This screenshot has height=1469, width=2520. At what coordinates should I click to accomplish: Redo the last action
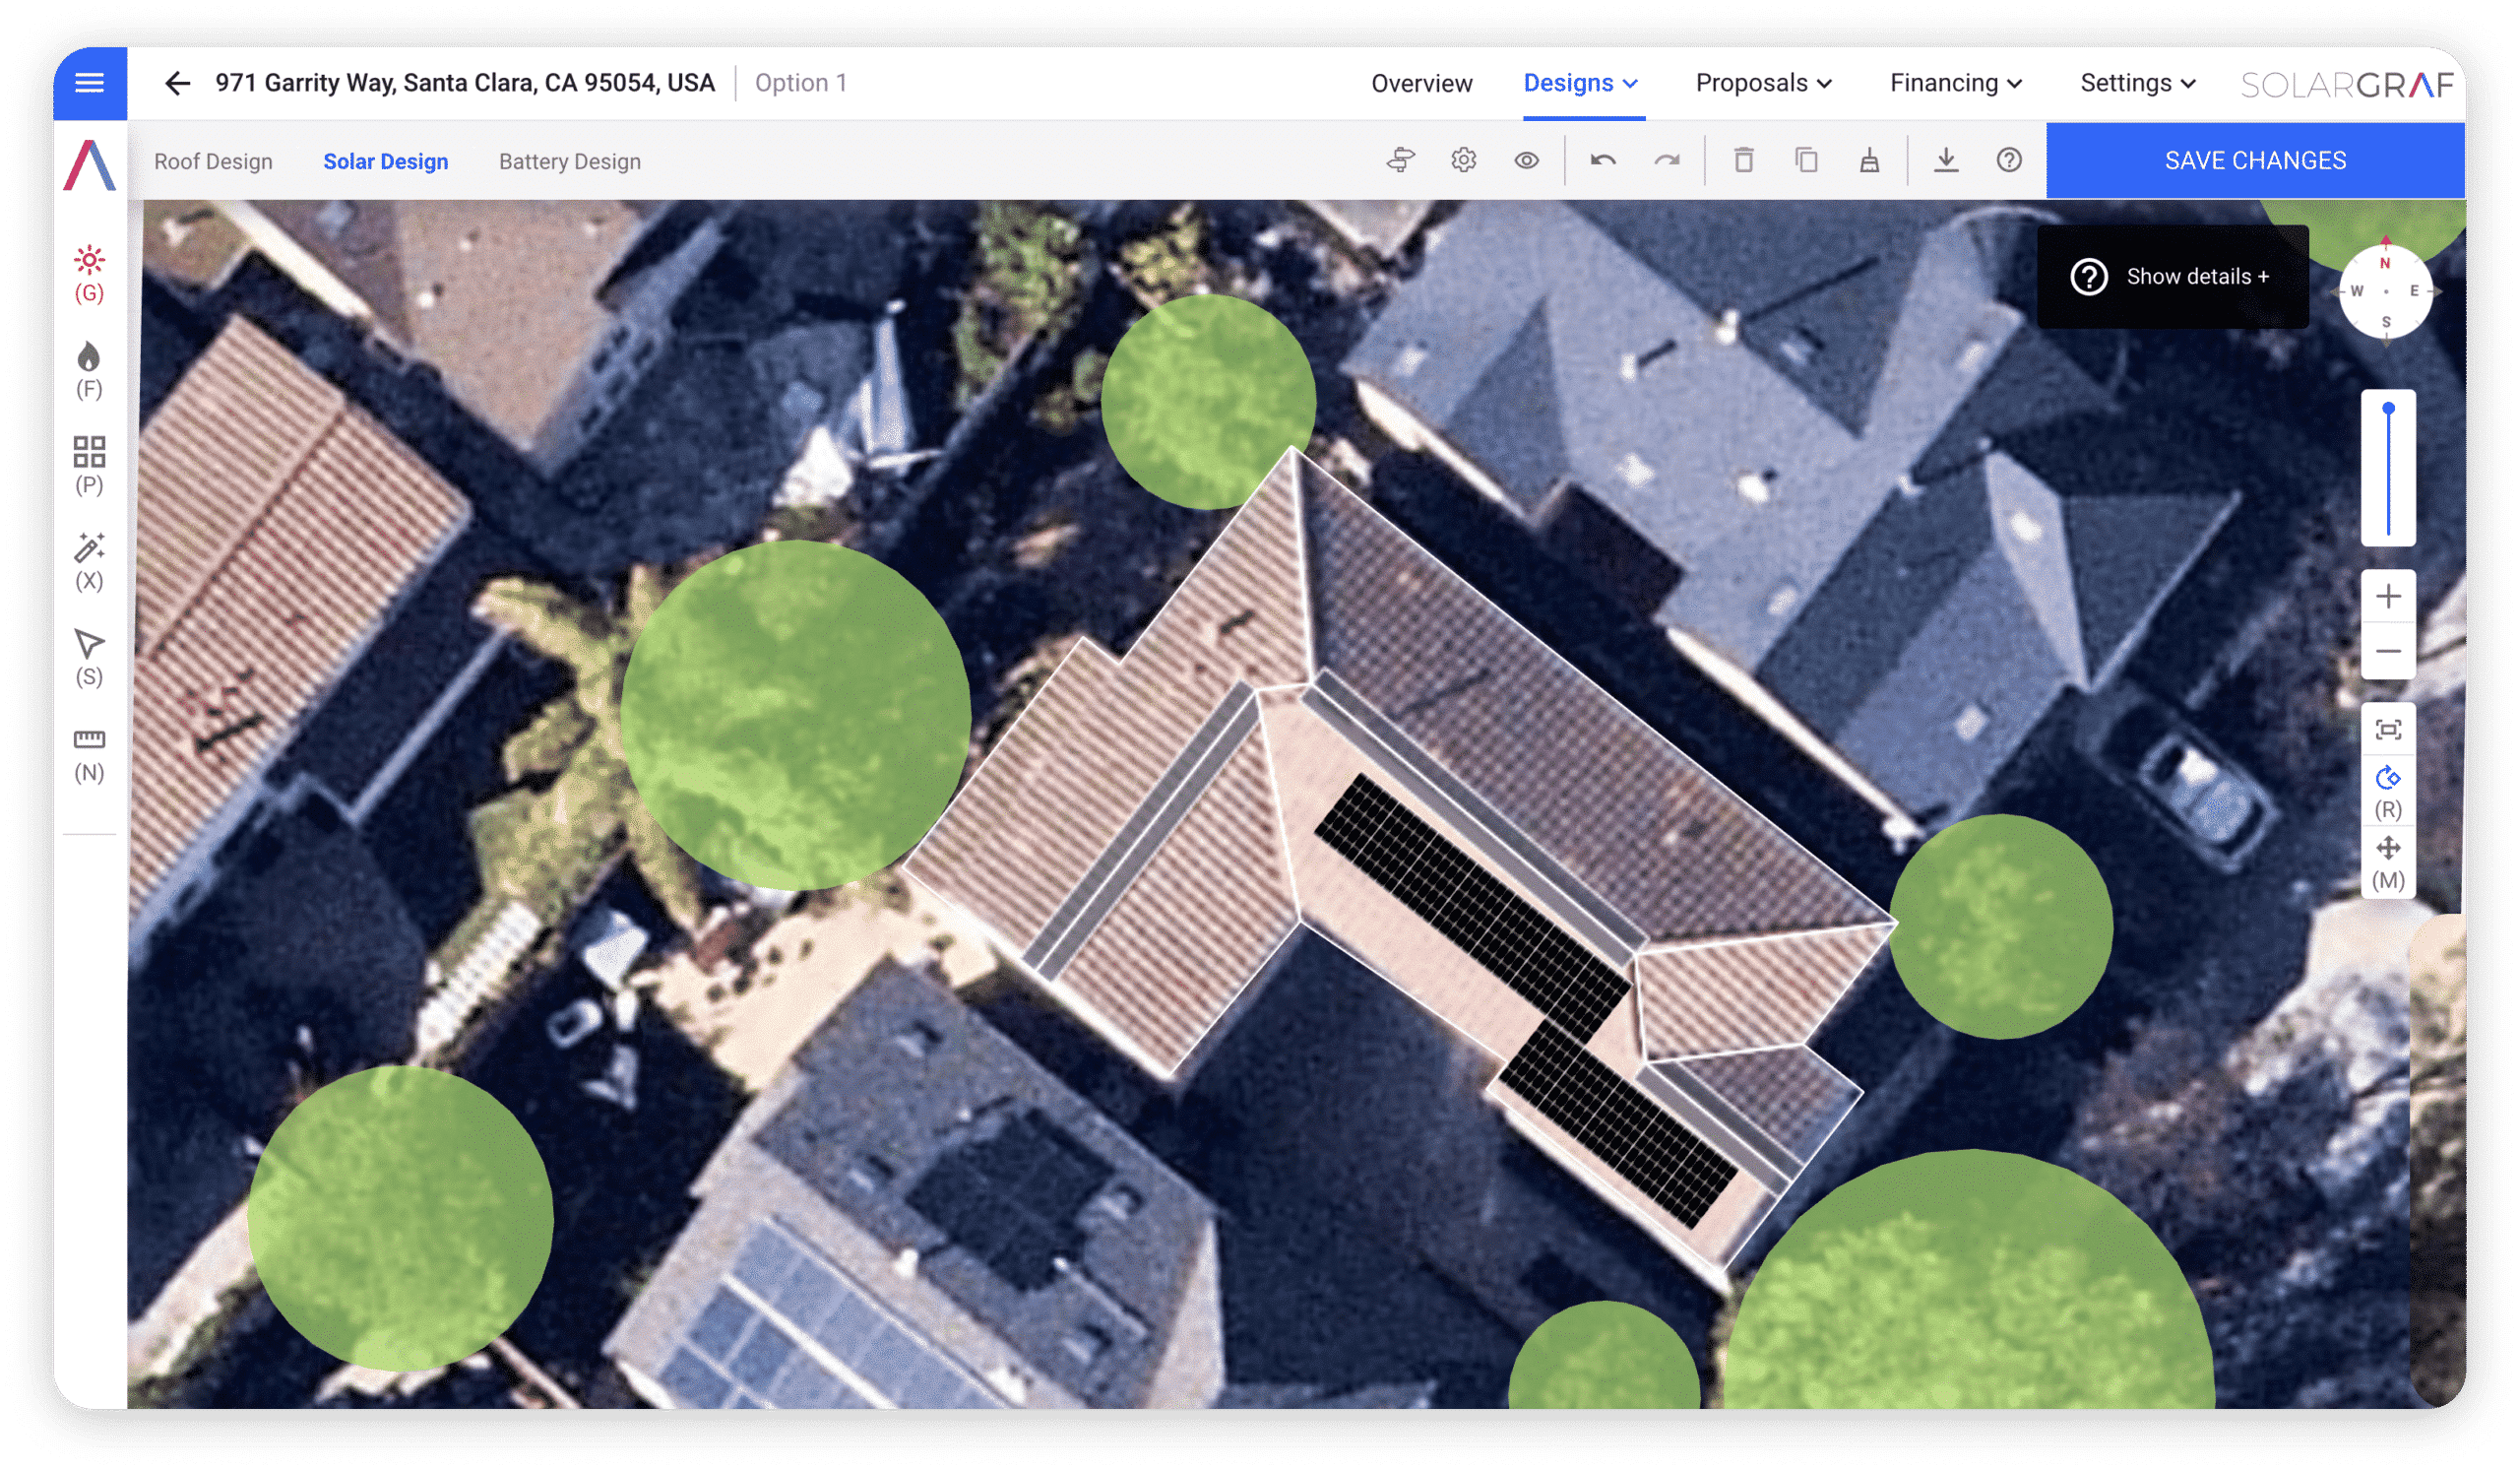[1666, 160]
